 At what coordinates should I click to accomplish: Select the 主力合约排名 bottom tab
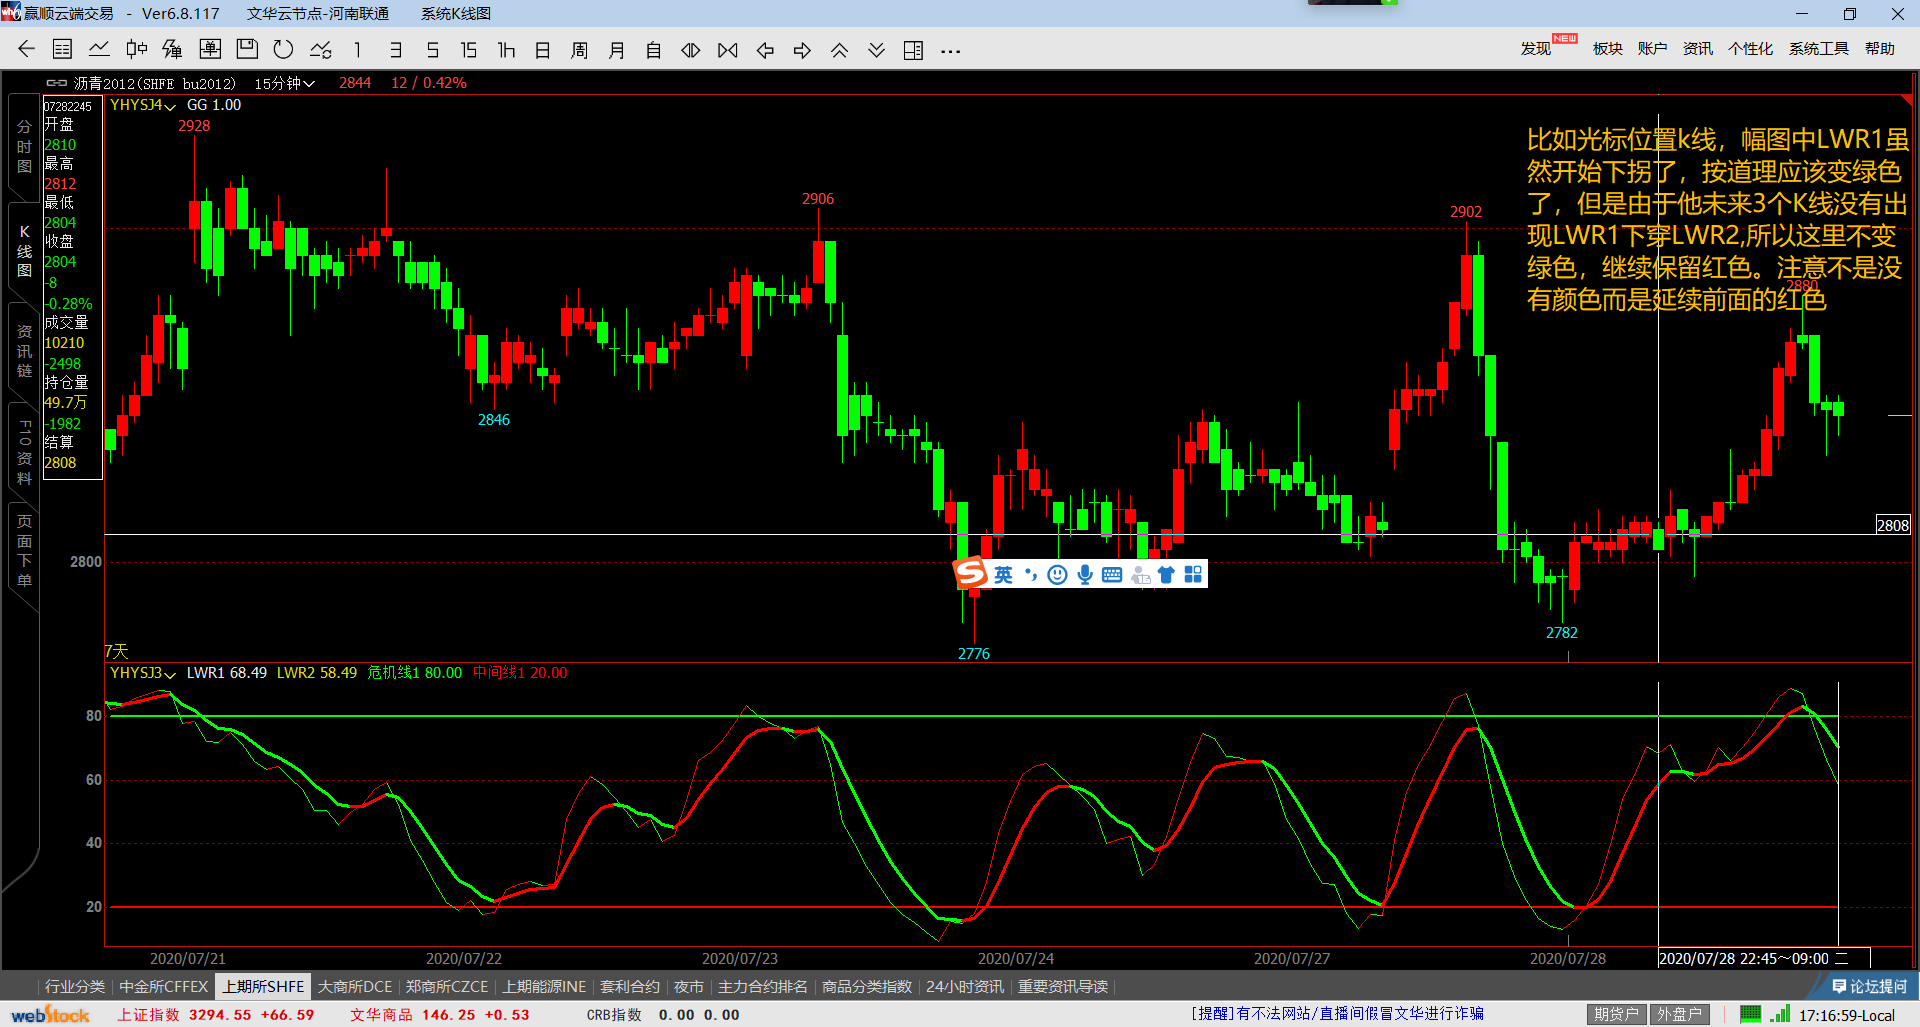click(x=763, y=987)
